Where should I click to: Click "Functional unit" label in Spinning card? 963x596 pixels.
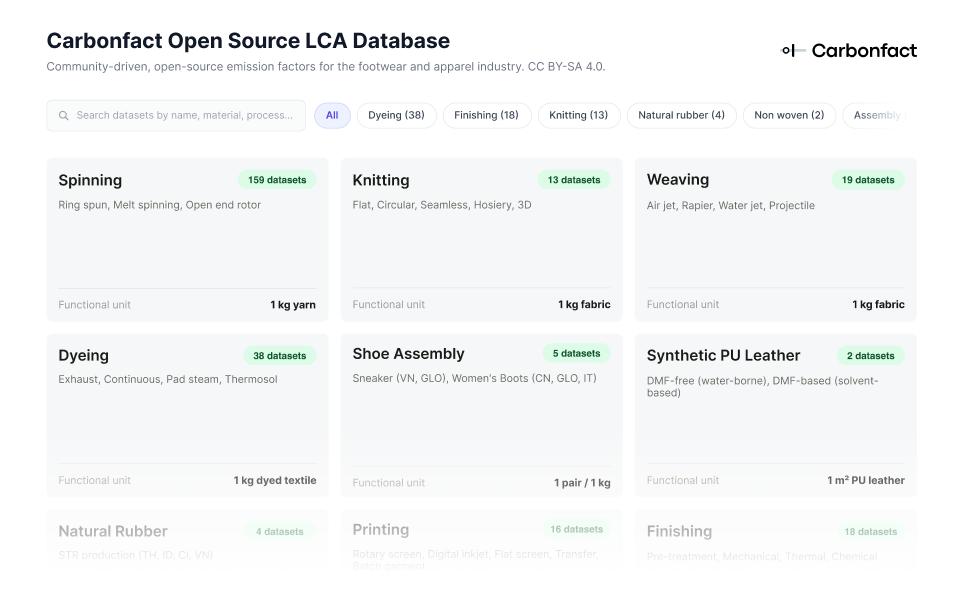coord(95,305)
